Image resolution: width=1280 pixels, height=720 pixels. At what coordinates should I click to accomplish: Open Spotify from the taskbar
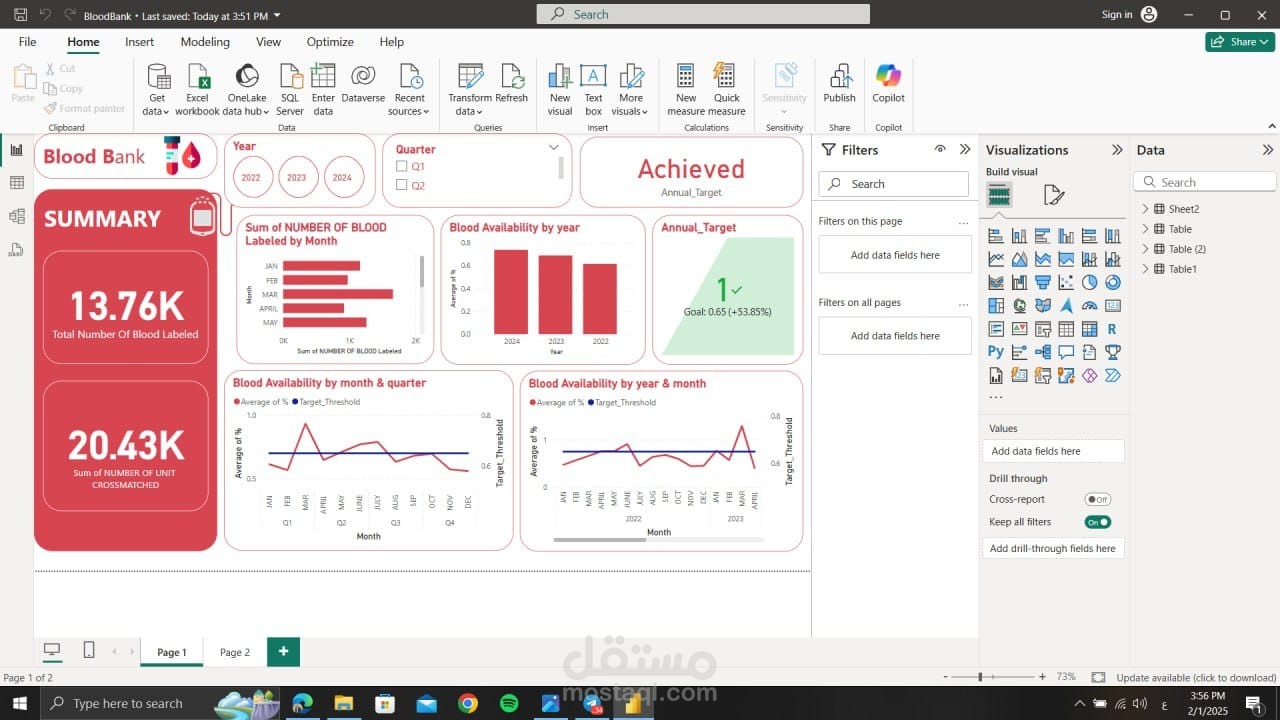[x=509, y=703]
